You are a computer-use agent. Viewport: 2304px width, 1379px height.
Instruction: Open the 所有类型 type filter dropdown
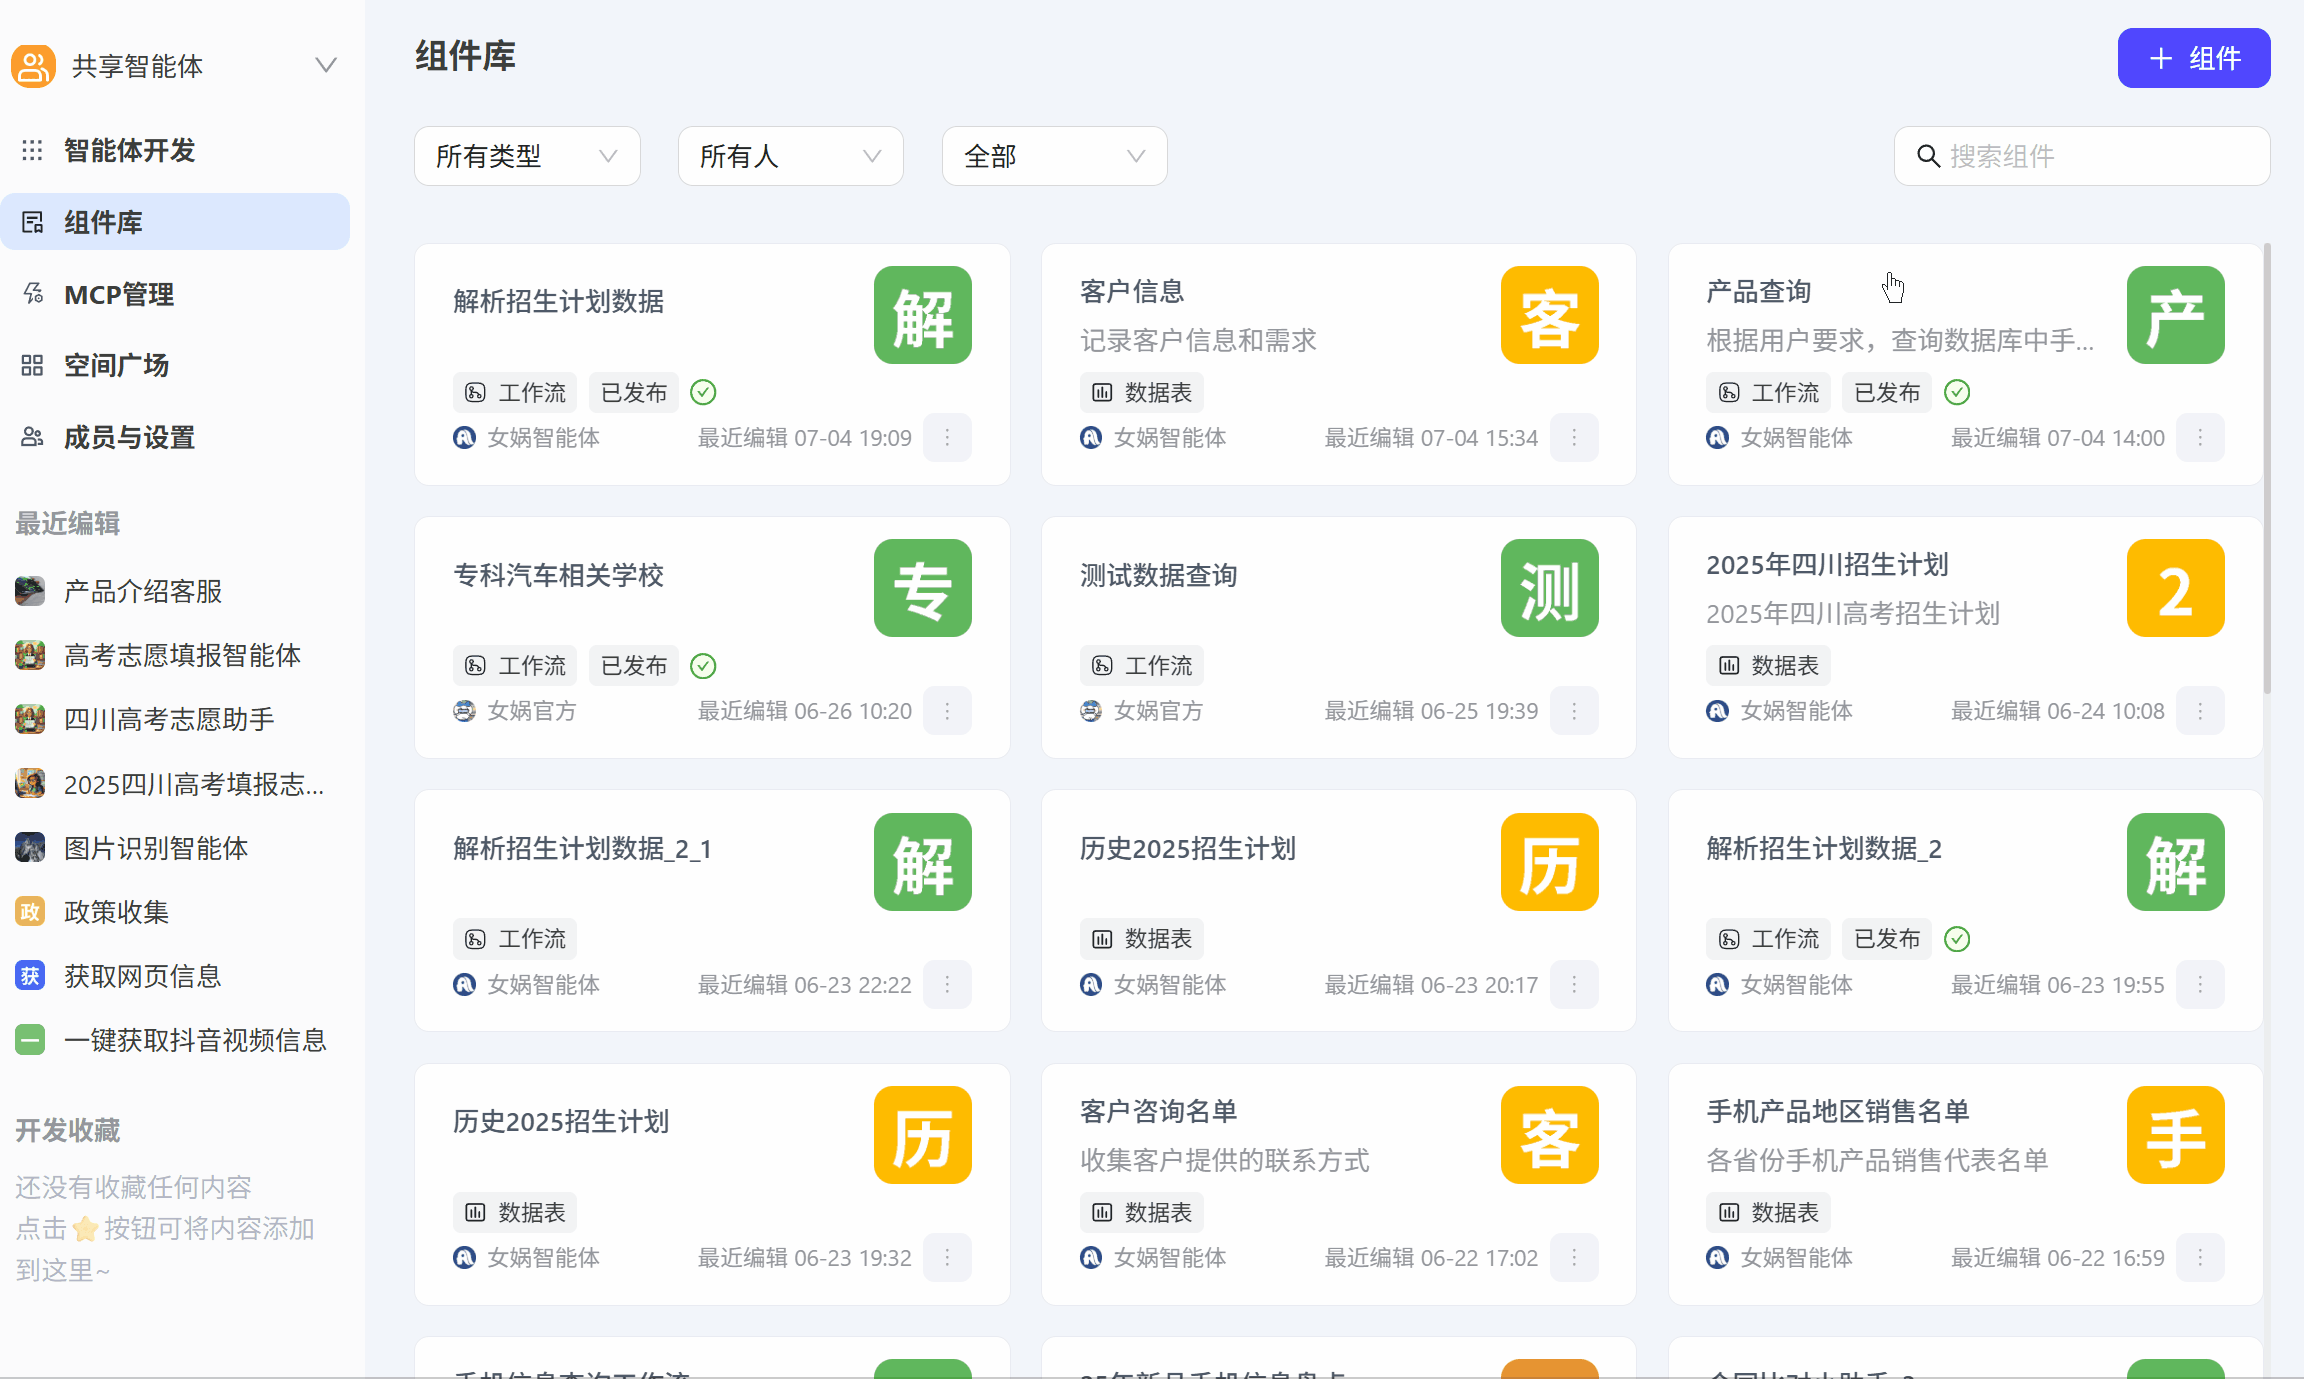tap(527, 156)
